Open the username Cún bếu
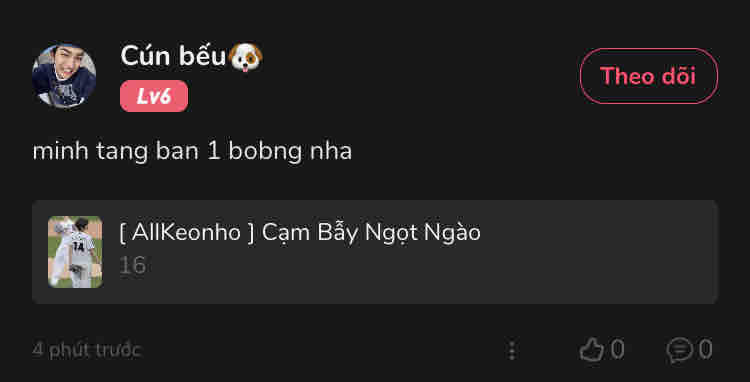750x382 pixels. (173, 56)
